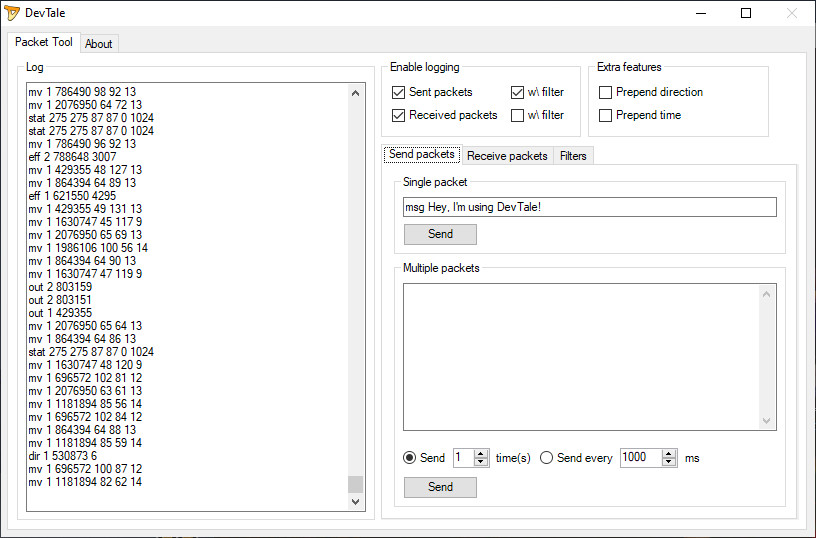
Task: Click the Multiple packets scrollbar down arrow
Action: coord(767,420)
